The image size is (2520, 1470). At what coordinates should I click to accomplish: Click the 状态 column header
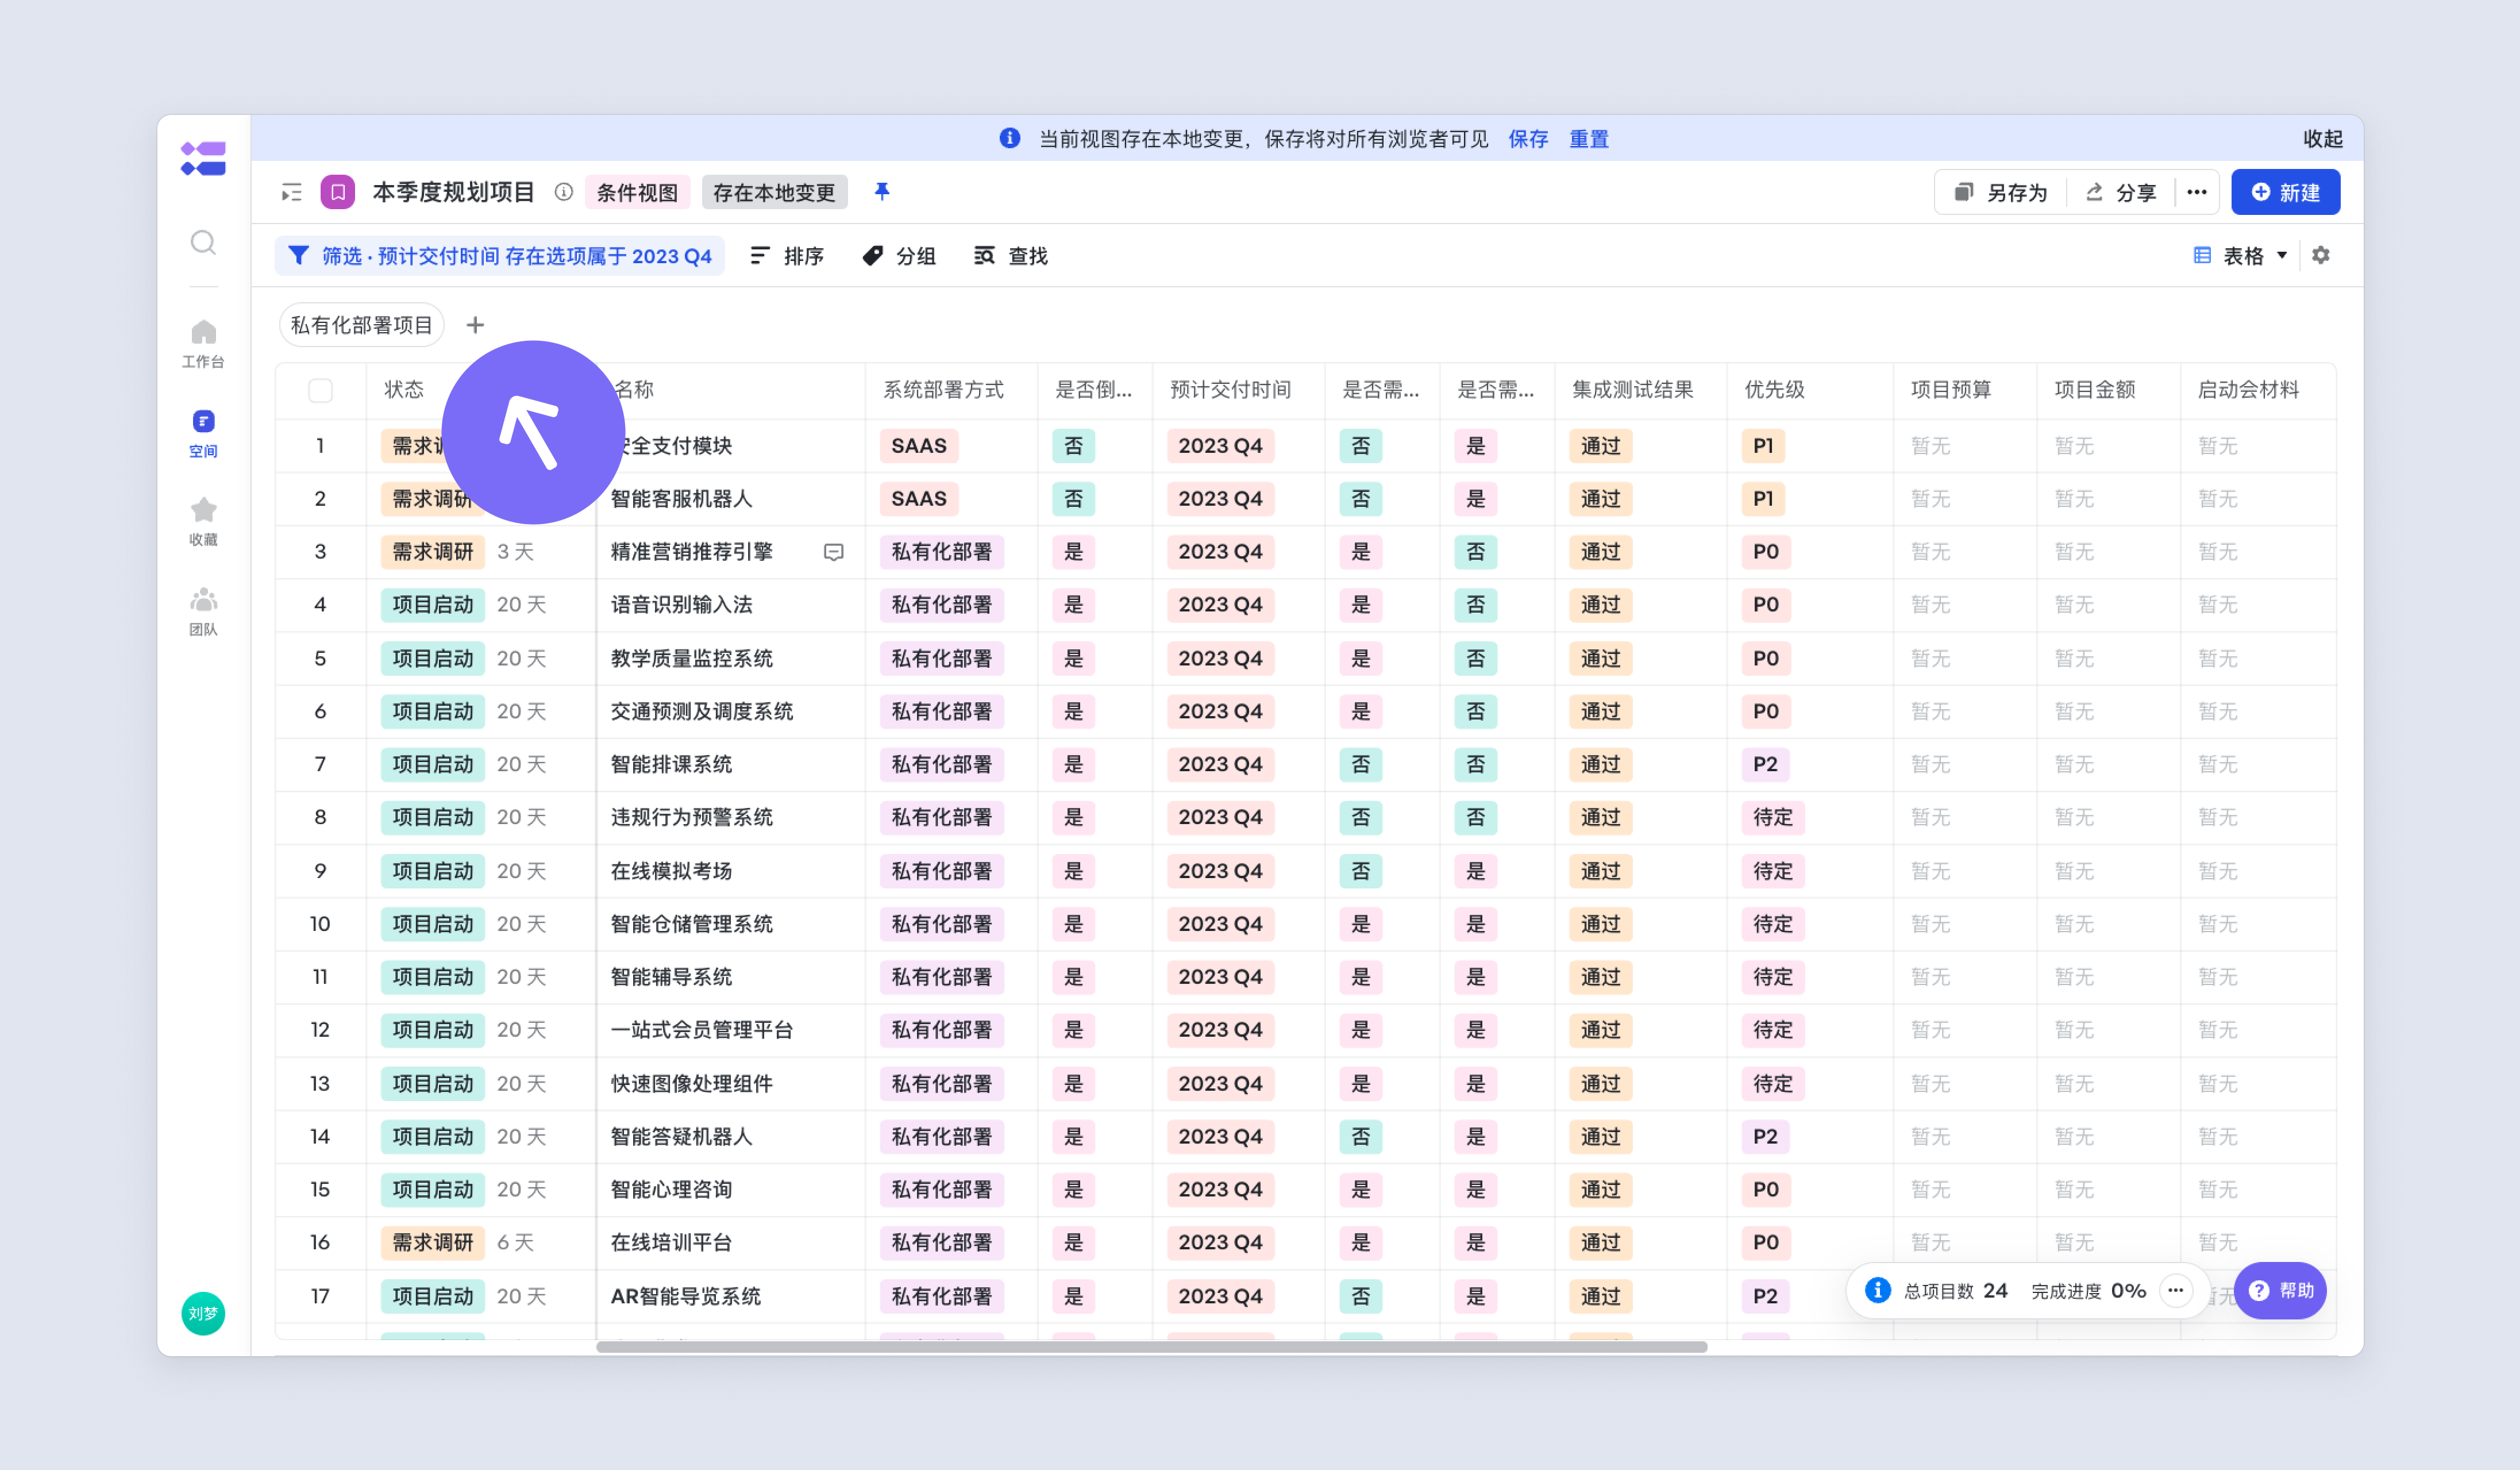[x=404, y=390]
